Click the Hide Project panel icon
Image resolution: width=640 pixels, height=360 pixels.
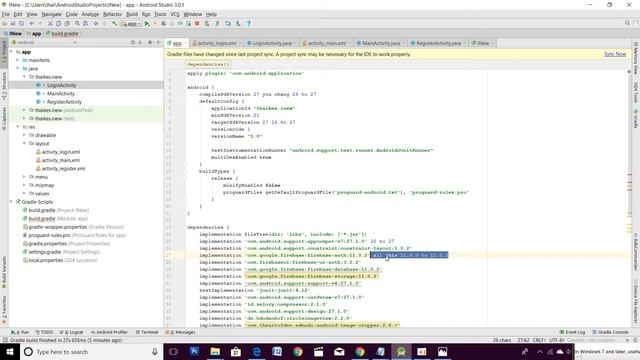coord(158,42)
